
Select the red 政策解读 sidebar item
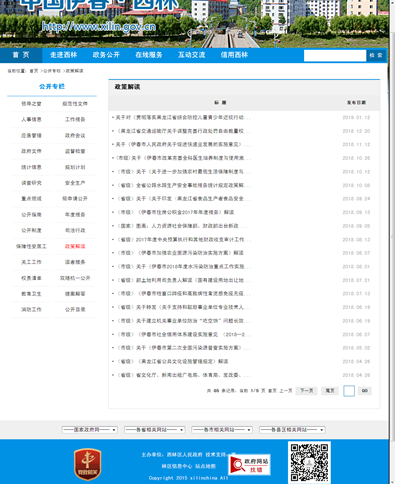pos(75,246)
